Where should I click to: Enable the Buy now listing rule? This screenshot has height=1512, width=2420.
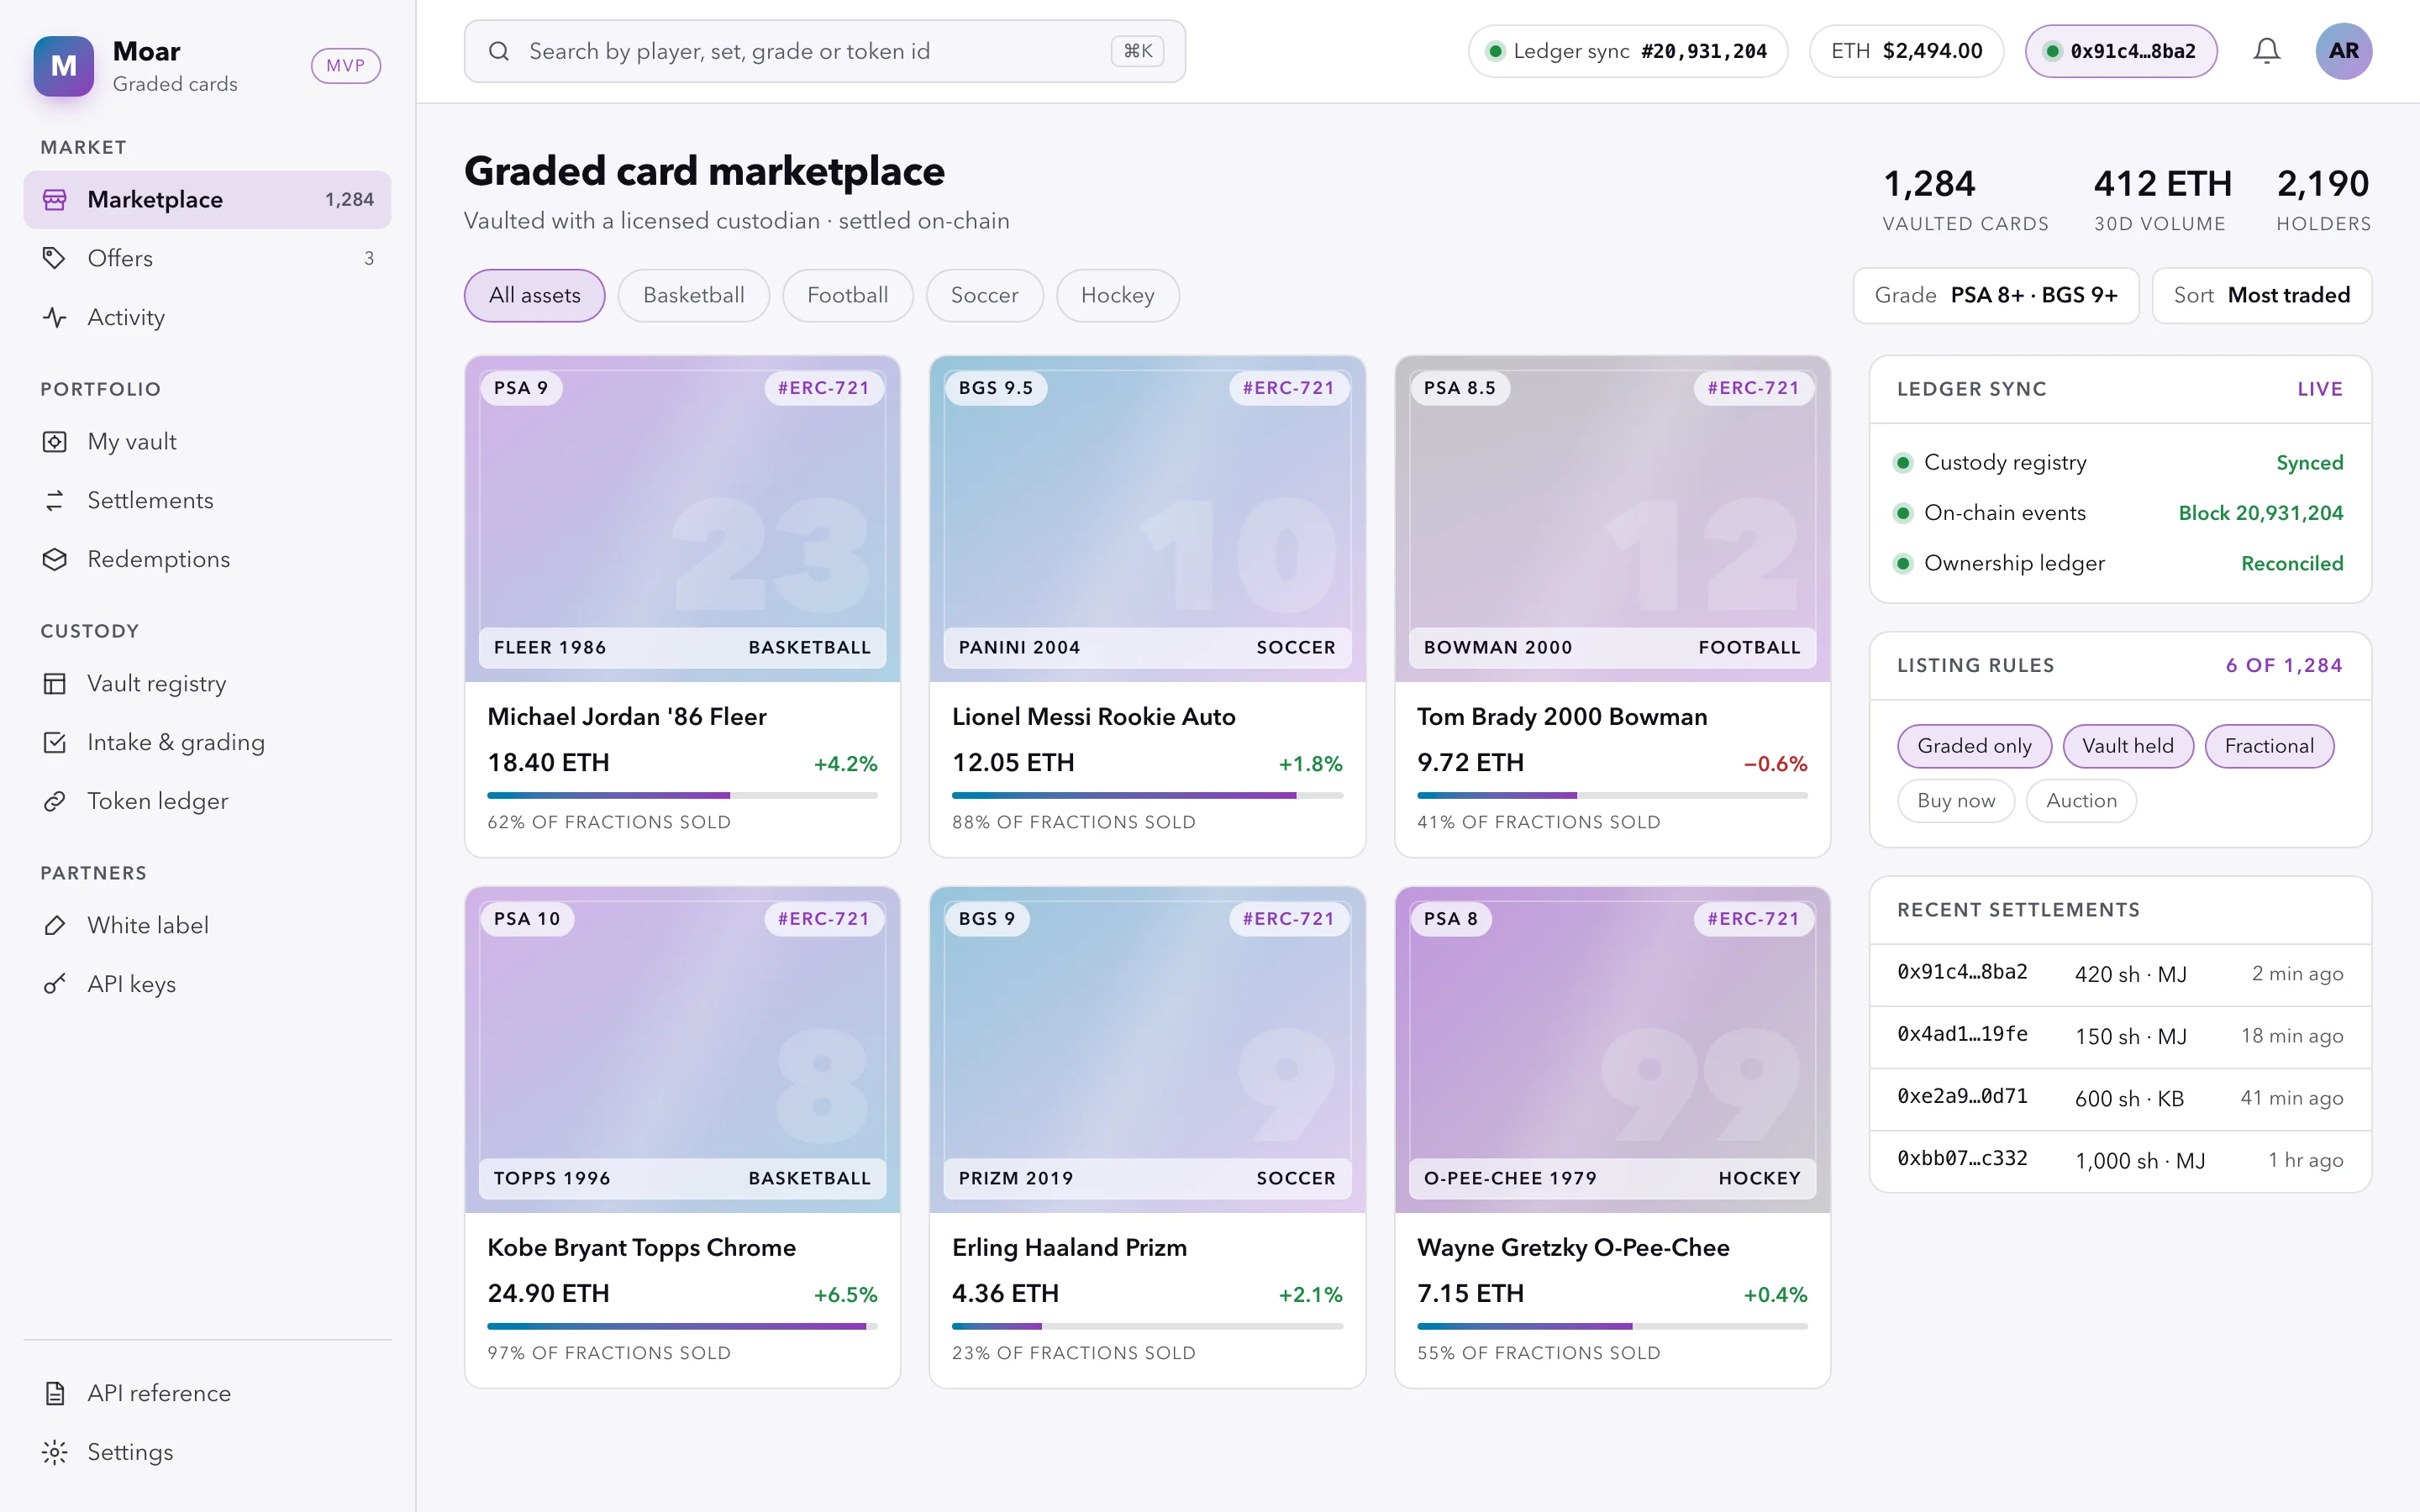tap(1956, 801)
